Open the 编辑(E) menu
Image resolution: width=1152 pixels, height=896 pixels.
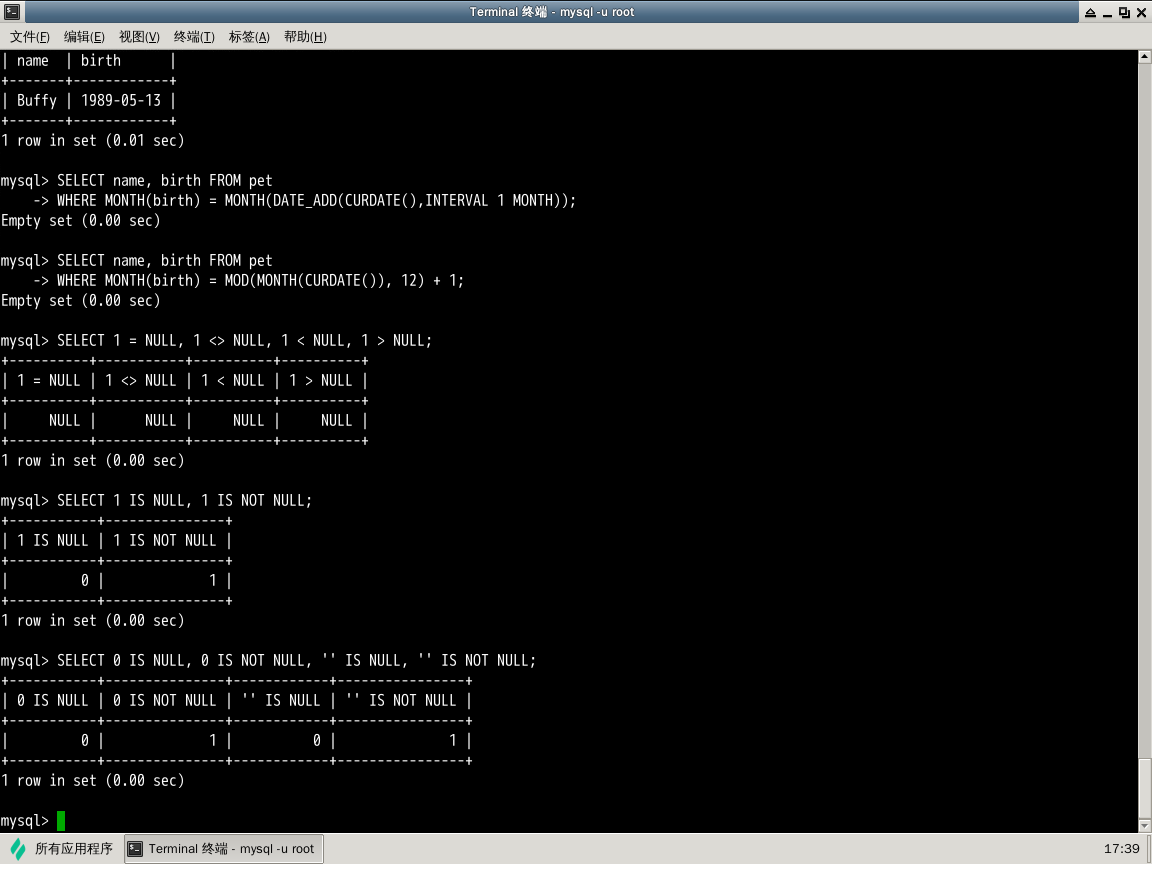(x=84, y=37)
